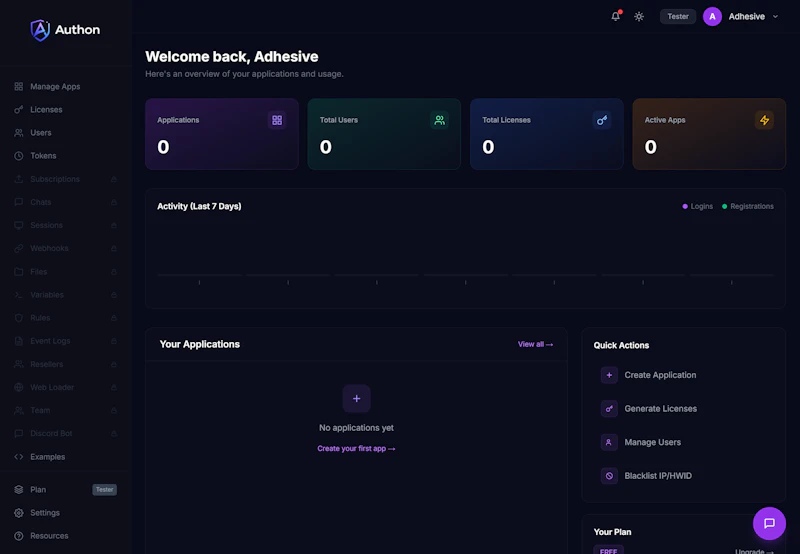800x554 pixels.
Task: Click locked Team item
Action: click(65, 410)
